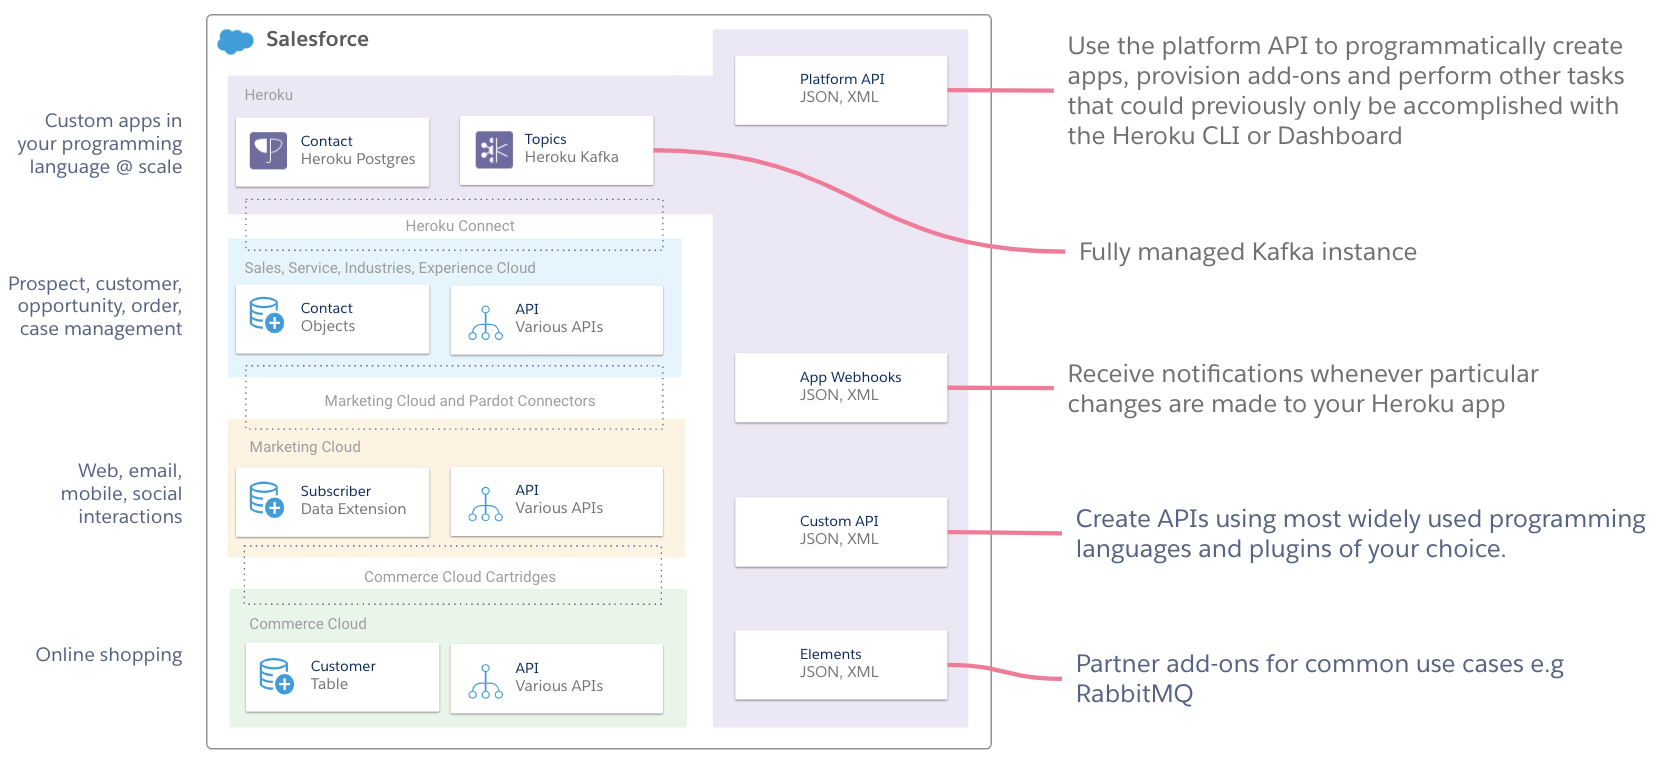Click 'Contact Objects' card text
1666x768 pixels.
328,317
